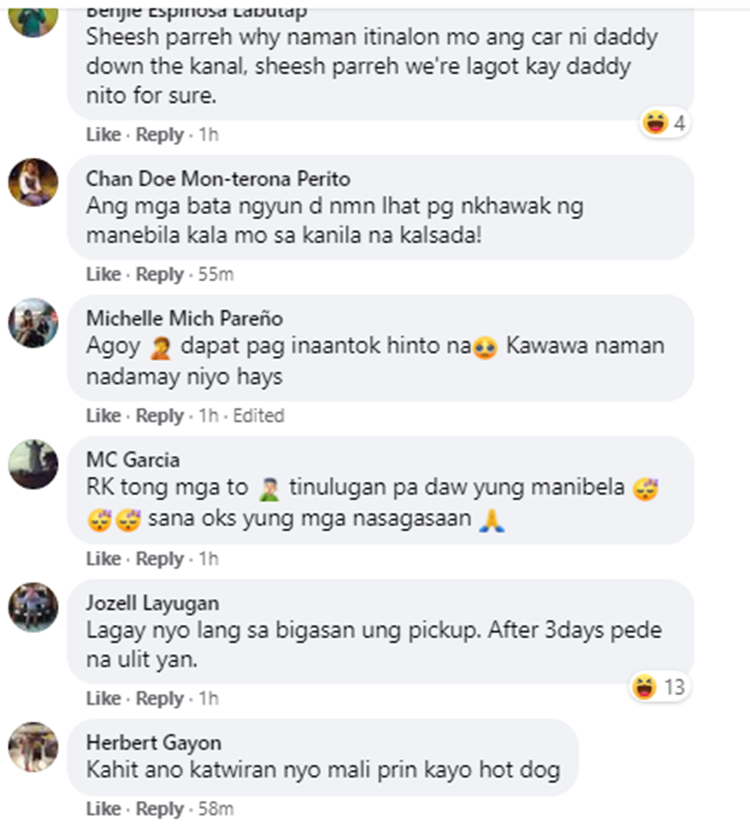Open the laughing reaction on Benjie's comment
Screen dimensions: 750x826
(x=665, y=123)
